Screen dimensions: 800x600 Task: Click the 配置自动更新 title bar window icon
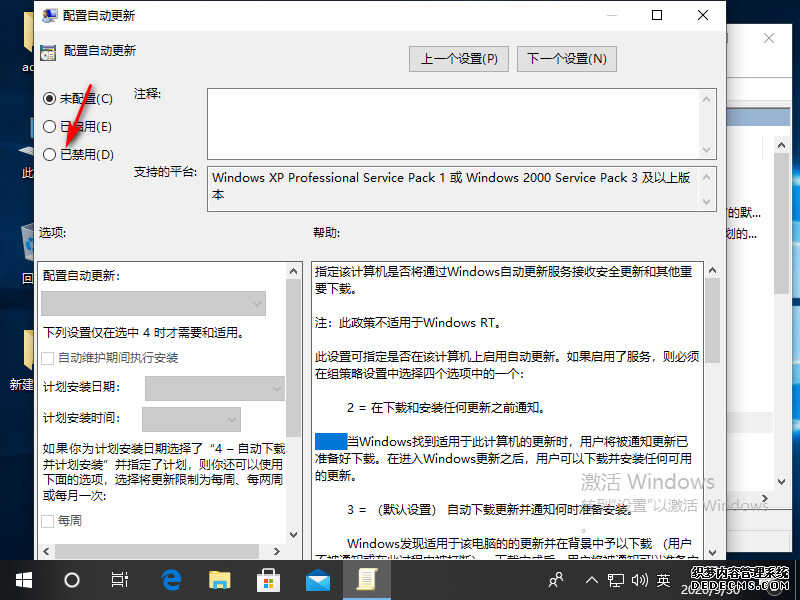click(x=49, y=15)
